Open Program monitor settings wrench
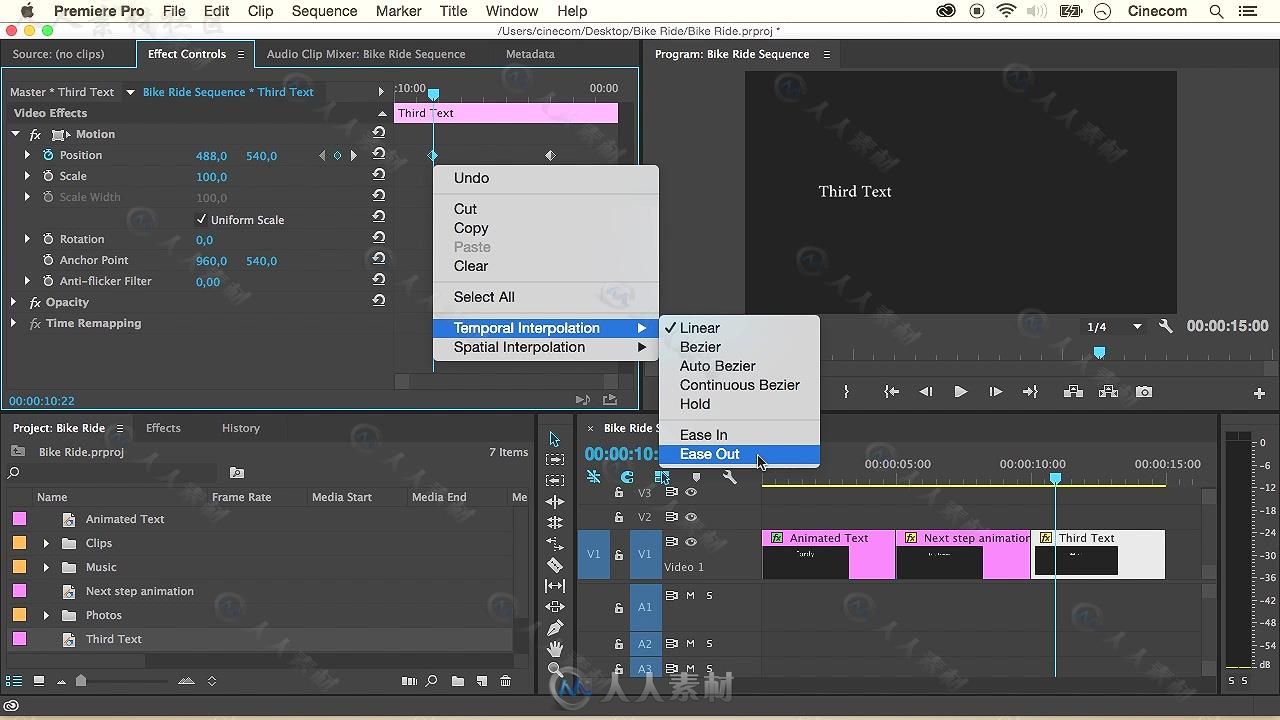Screen dimensions: 1280x720 point(1165,326)
